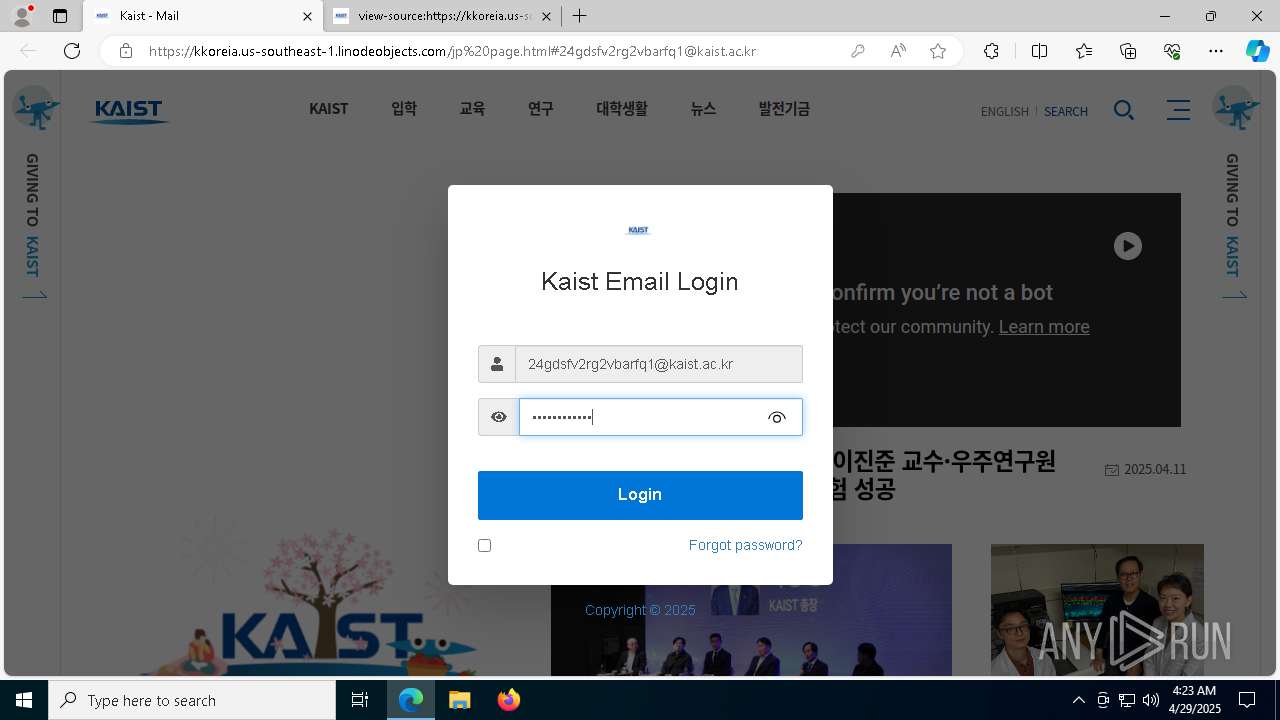The width and height of the screenshot is (1280, 720).
Task: Open the network icon in system tray
Action: pyautogui.click(x=1127, y=700)
